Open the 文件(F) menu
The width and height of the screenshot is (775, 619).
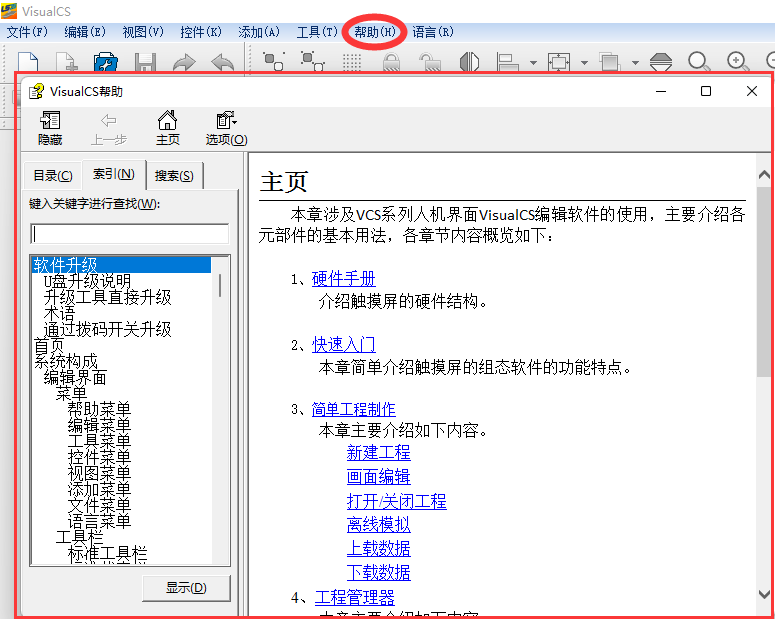tap(27, 32)
